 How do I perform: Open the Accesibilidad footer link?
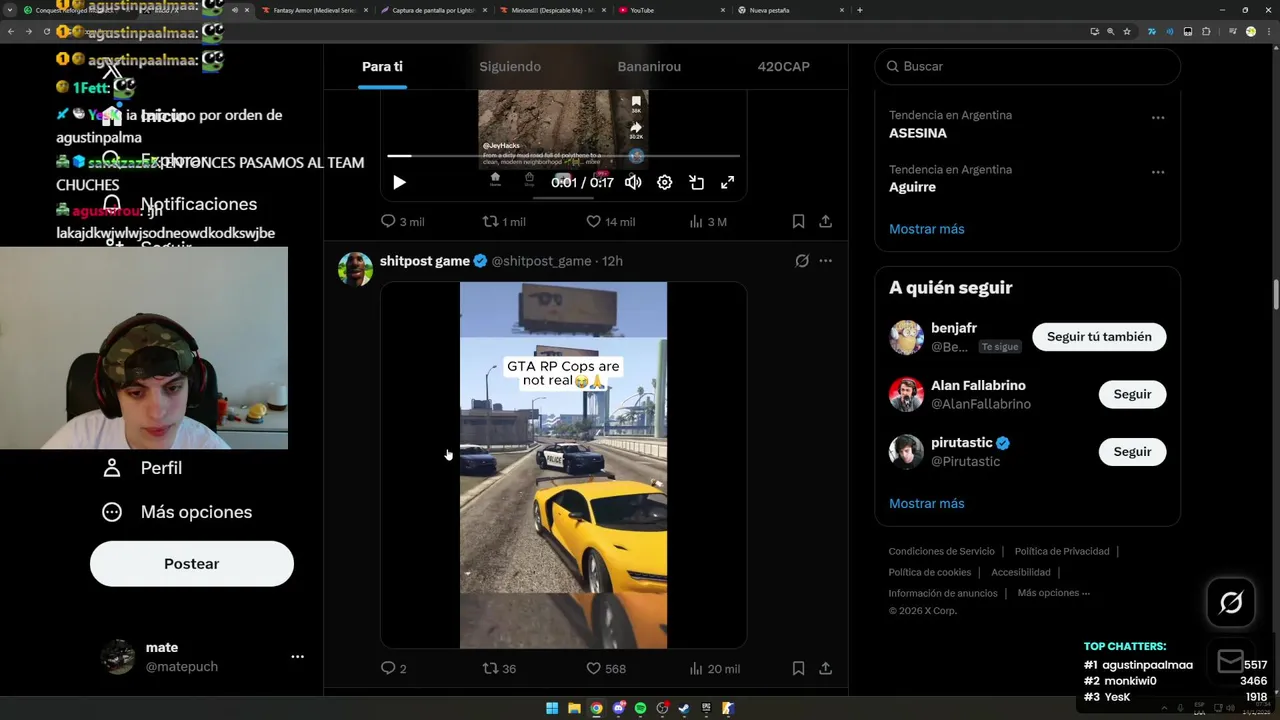click(1021, 572)
